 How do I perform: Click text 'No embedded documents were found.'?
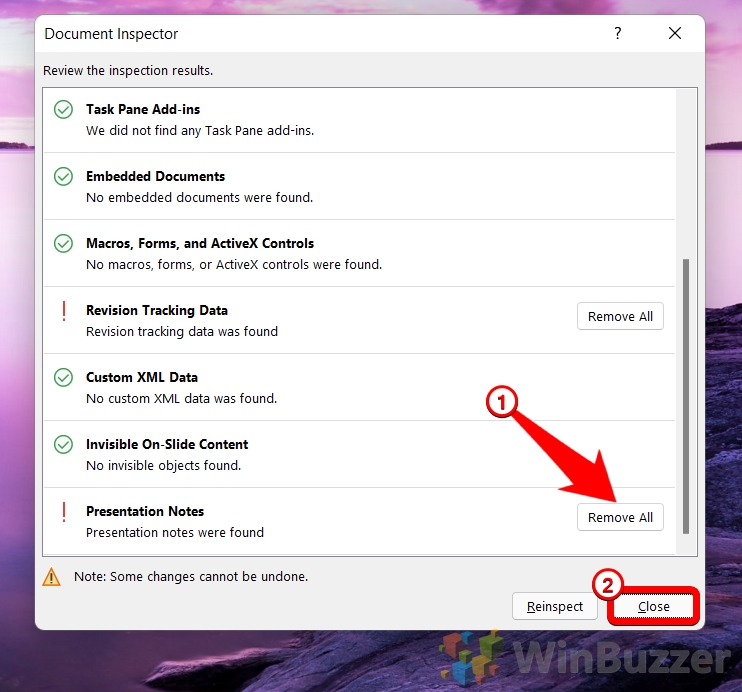click(x=199, y=197)
